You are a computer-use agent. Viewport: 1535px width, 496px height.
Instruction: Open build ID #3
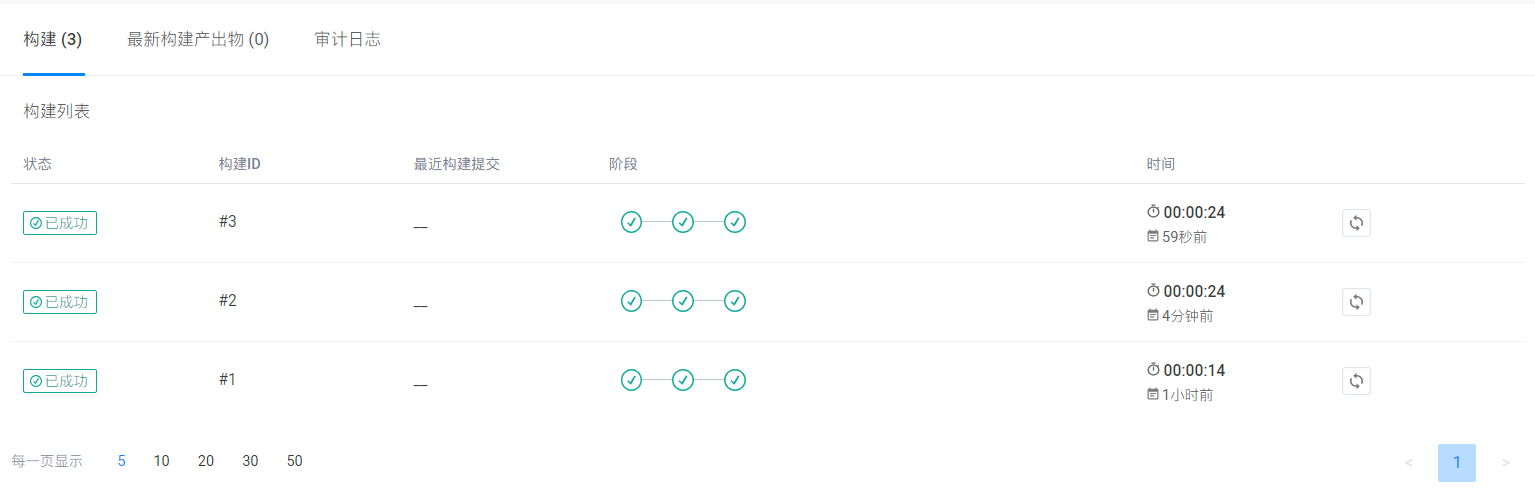[228, 221]
